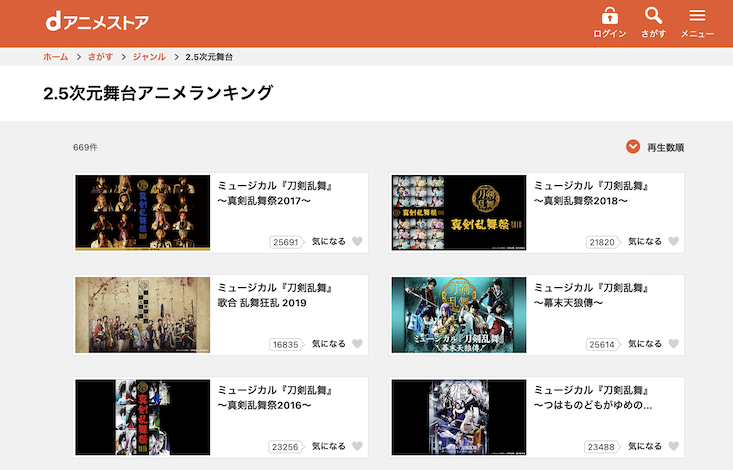Open the 真剣乱舞祭2018 thumbnail
Screen dimensions: 733x470
(x=459, y=213)
